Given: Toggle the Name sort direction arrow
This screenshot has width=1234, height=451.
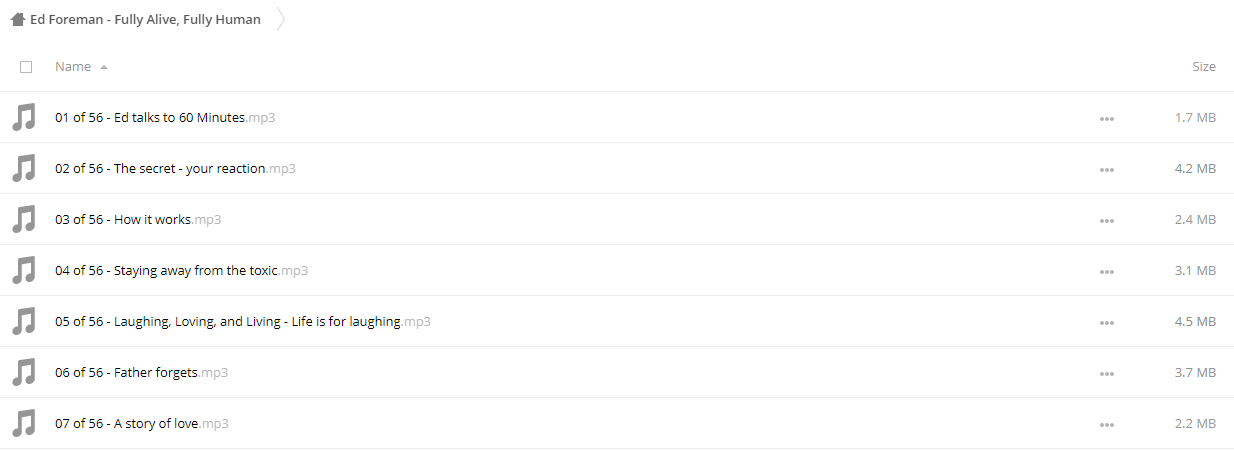Looking at the screenshot, I should coord(104,67).
